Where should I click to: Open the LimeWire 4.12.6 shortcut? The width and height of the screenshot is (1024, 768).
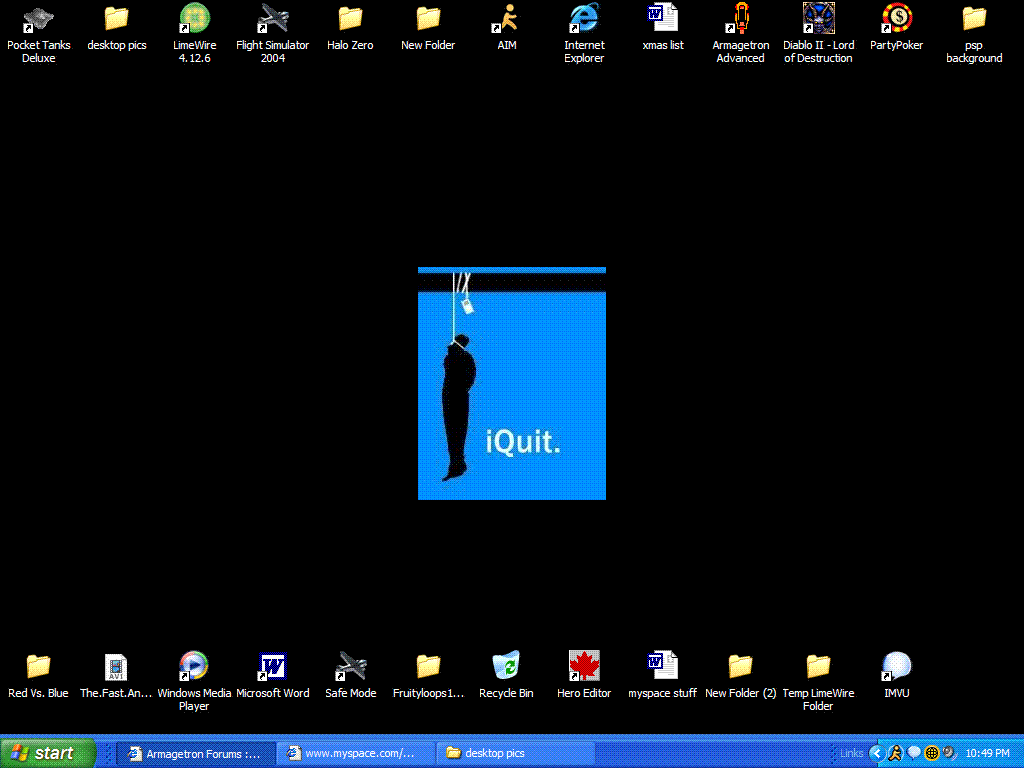[x=194, y=19]
